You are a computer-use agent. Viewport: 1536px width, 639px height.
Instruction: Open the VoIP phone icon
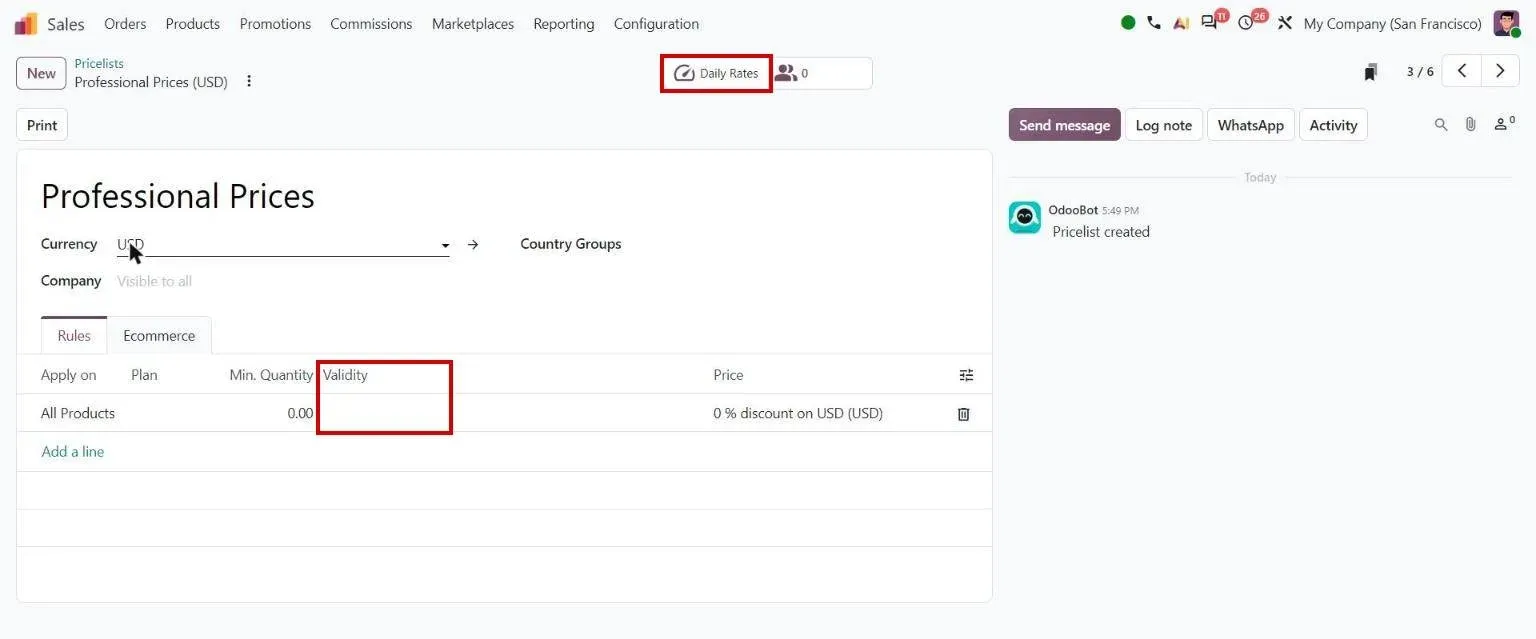1154,23
